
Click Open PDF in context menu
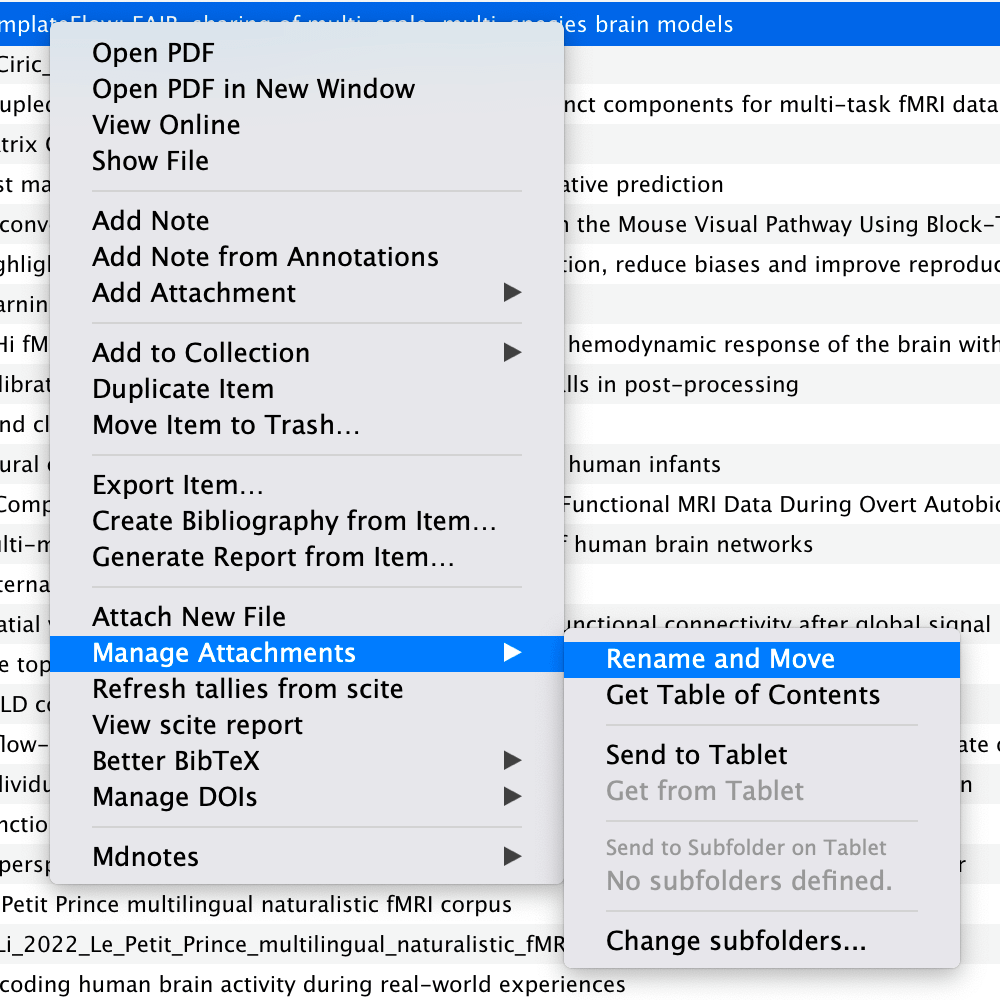coord(153,53)
